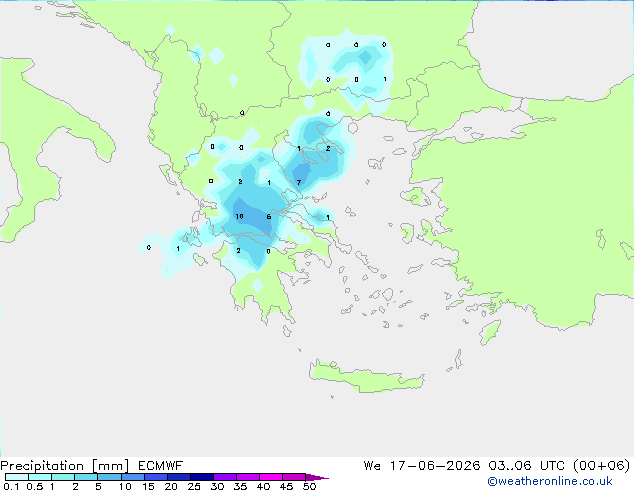Screen dimensions: 634x490
Task: Click the '40' legend scale label
Action: tap(263, 486)
